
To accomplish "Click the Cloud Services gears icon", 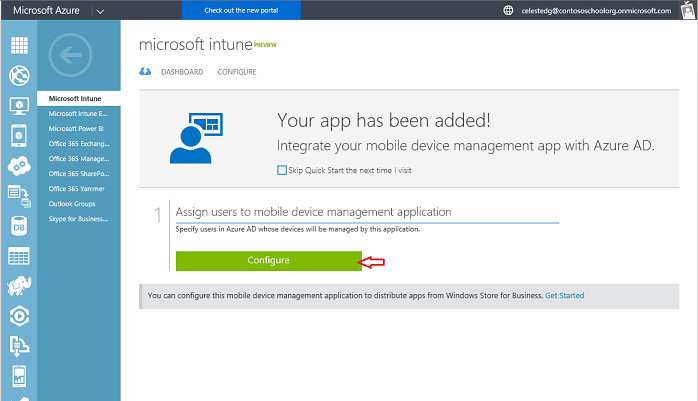I will coord(18,166).
